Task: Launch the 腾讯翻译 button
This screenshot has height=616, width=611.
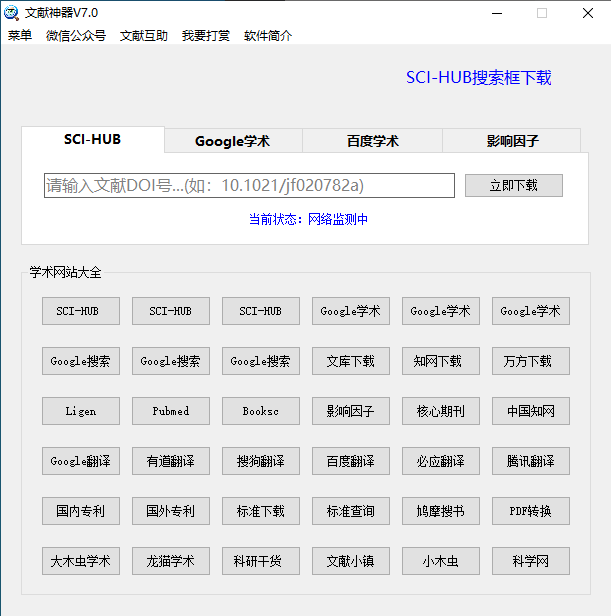Action: click(x=531, y=461)
